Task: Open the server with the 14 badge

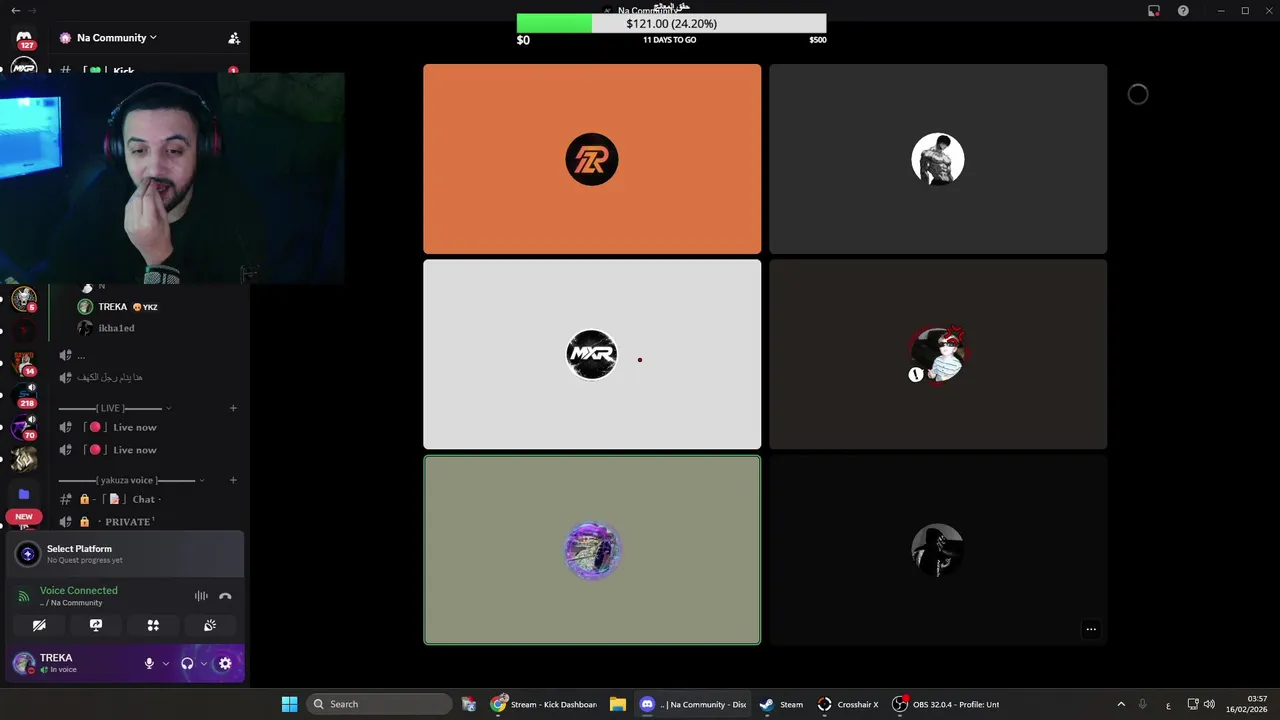Action: pyautogui.click(x=24, y=364)
